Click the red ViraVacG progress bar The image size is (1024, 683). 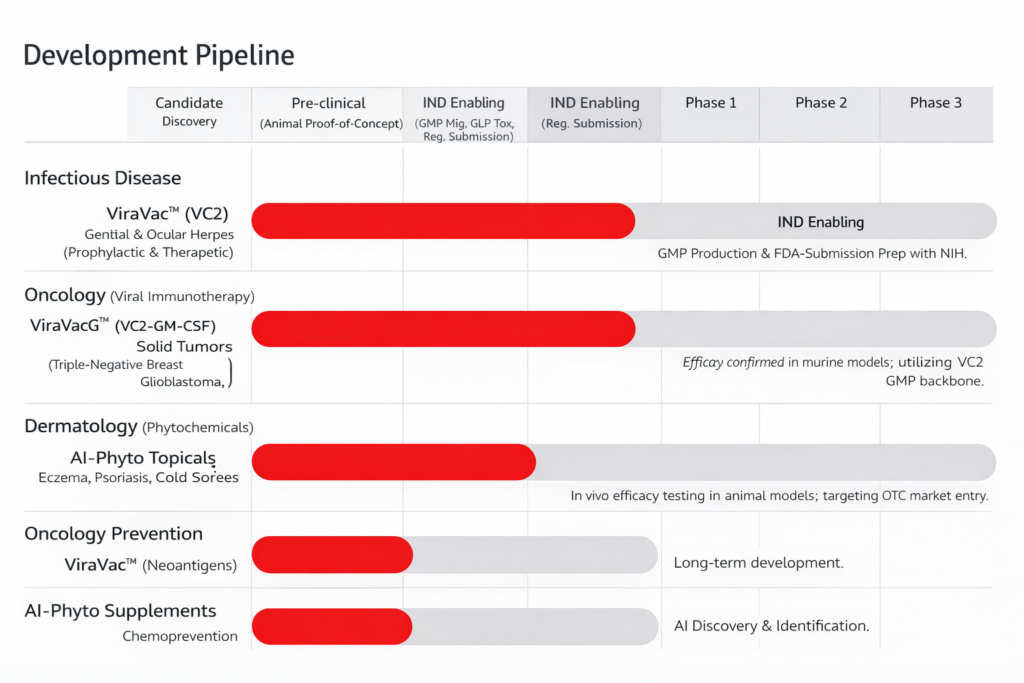(442, 329)
